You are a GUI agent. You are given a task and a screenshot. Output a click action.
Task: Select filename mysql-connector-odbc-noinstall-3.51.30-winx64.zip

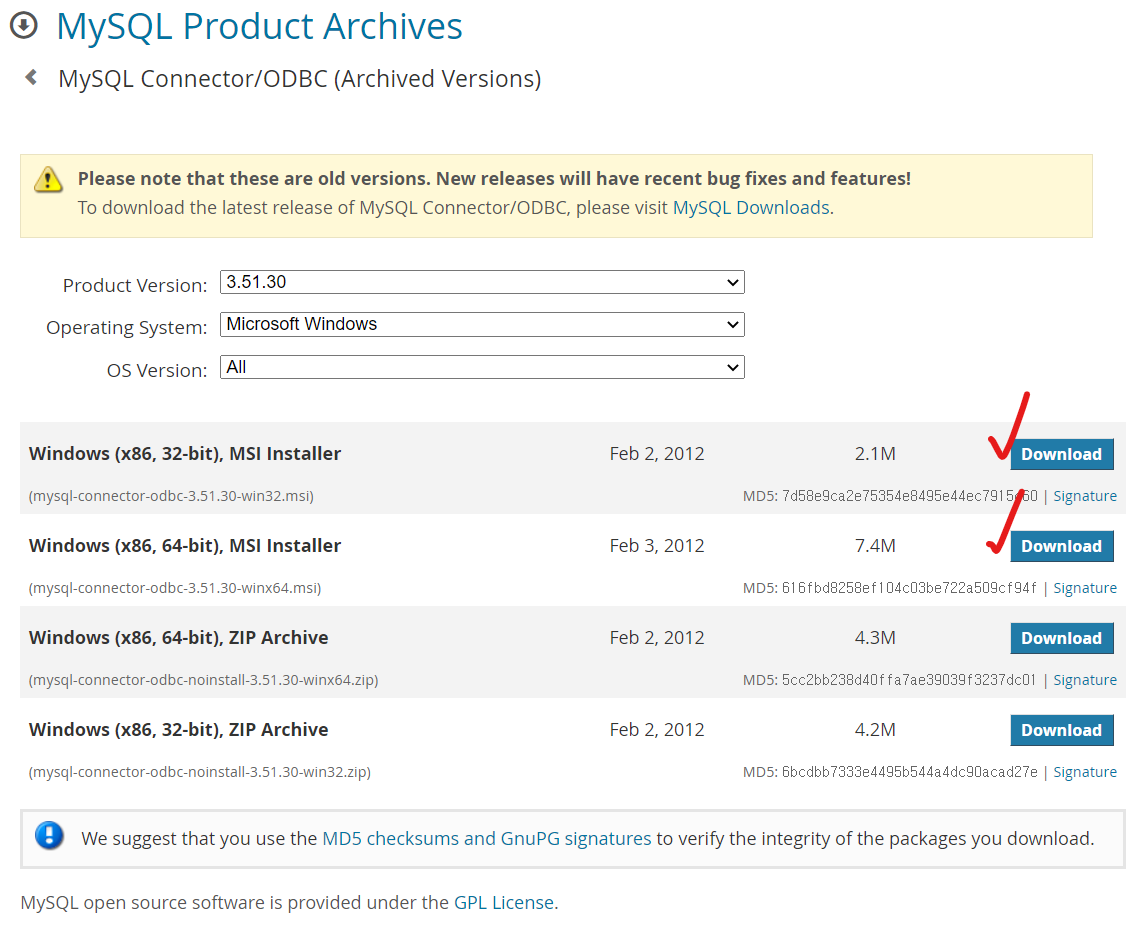pos(204,680)
